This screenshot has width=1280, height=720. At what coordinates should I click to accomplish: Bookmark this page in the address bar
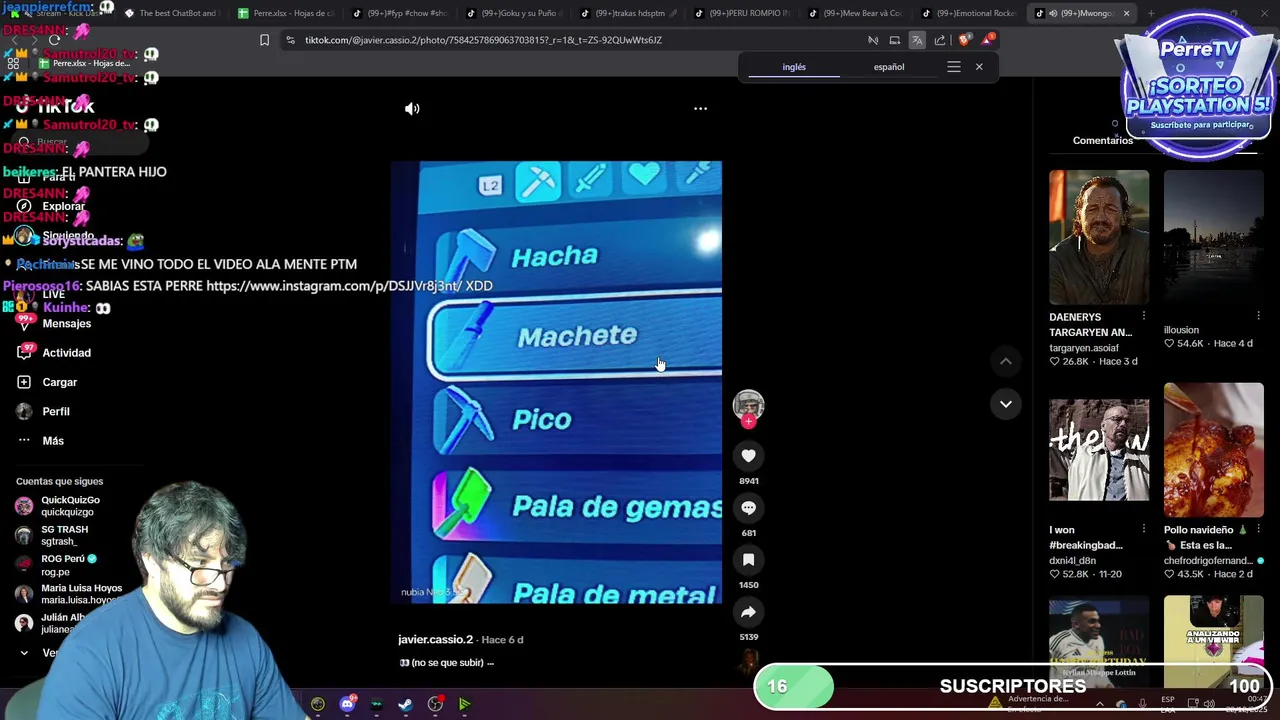point(264,40)
